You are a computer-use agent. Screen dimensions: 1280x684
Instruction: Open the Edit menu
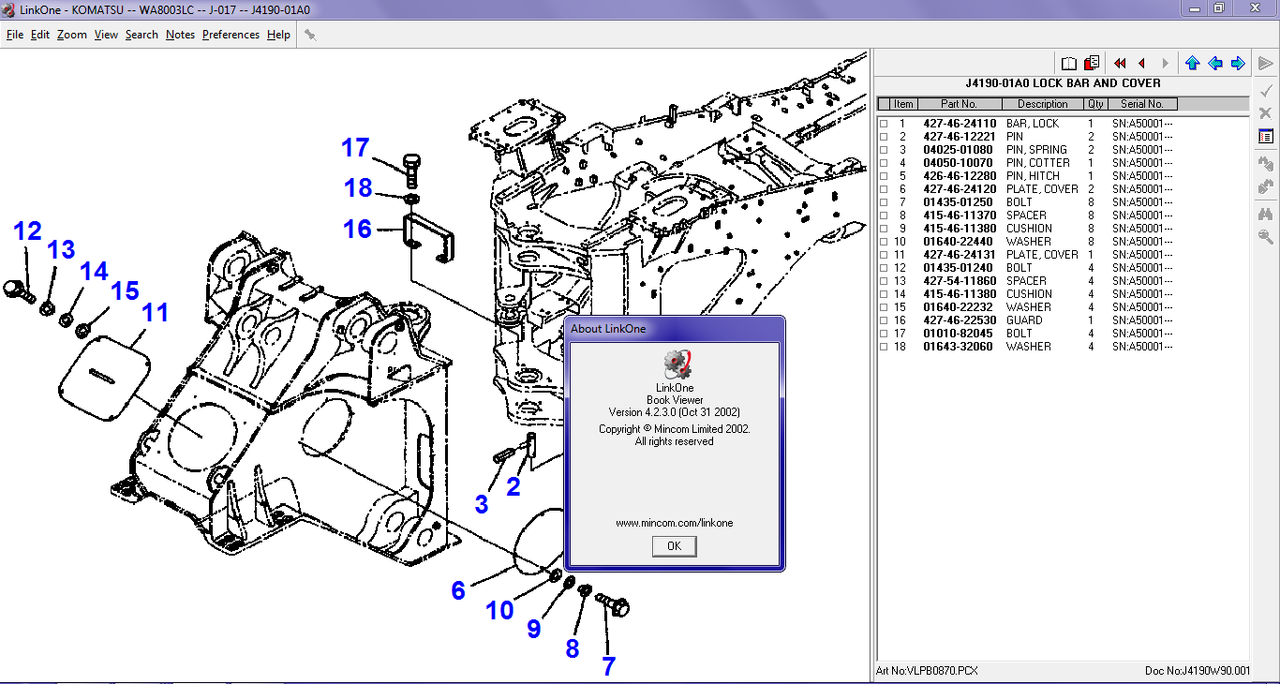point(40,34)
